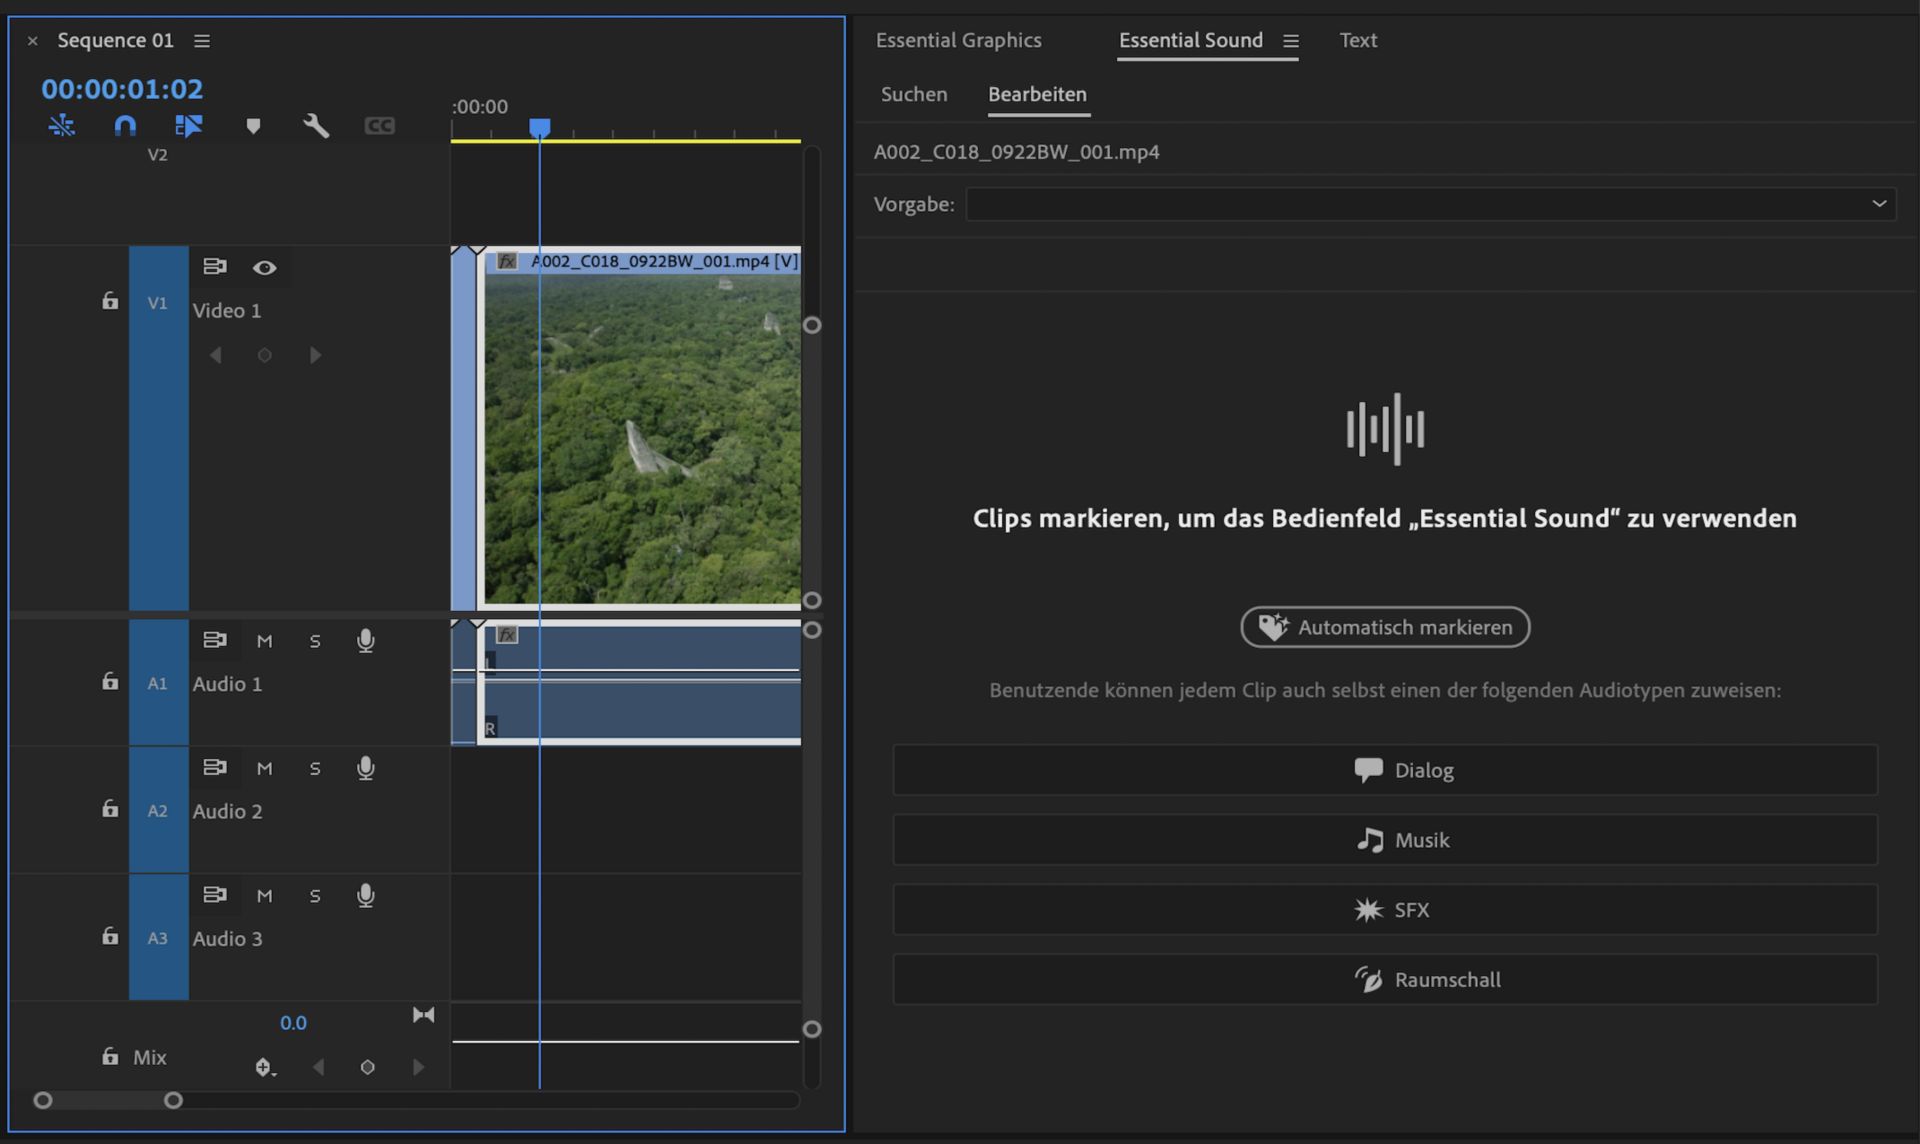Image resolution: width=1920 pixels, height=1144 pixels.
Task: Solo the Audio 3 track
Action: (315, 896)
